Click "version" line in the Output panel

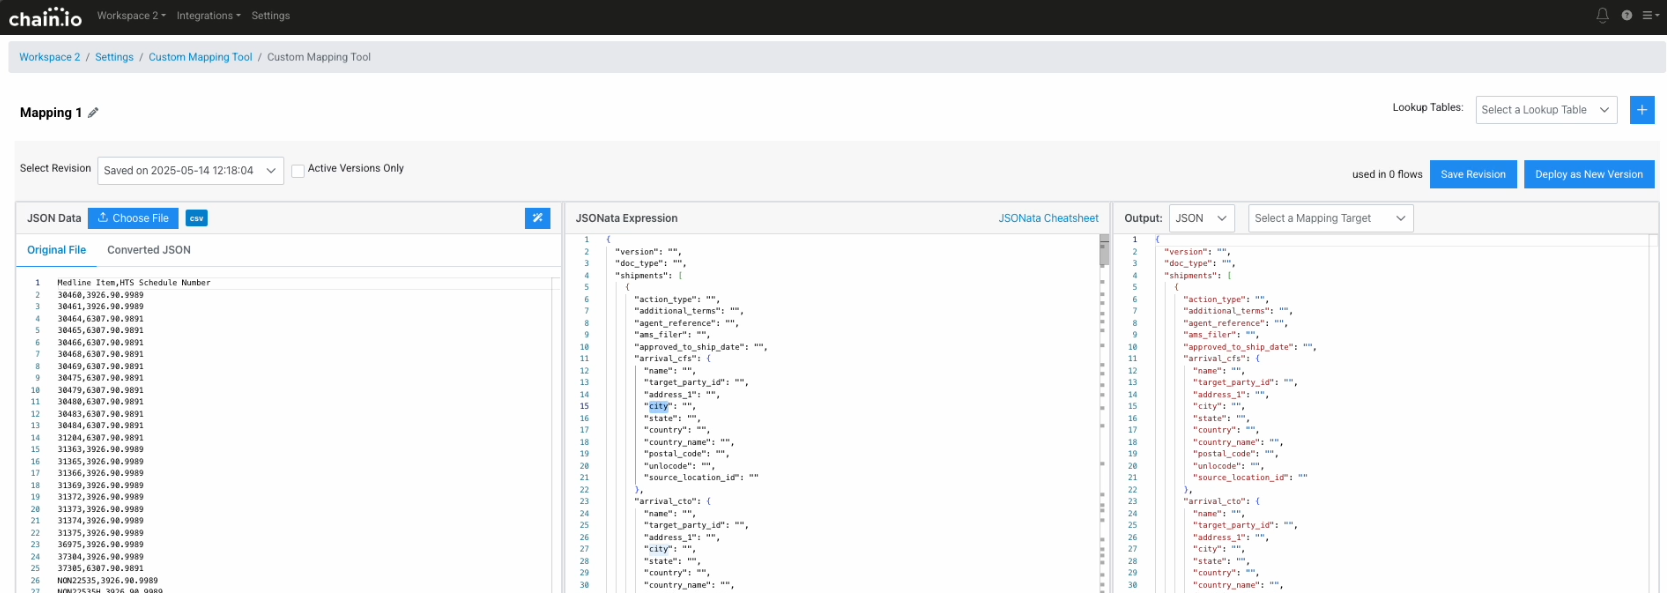[x=1198, y=252]
